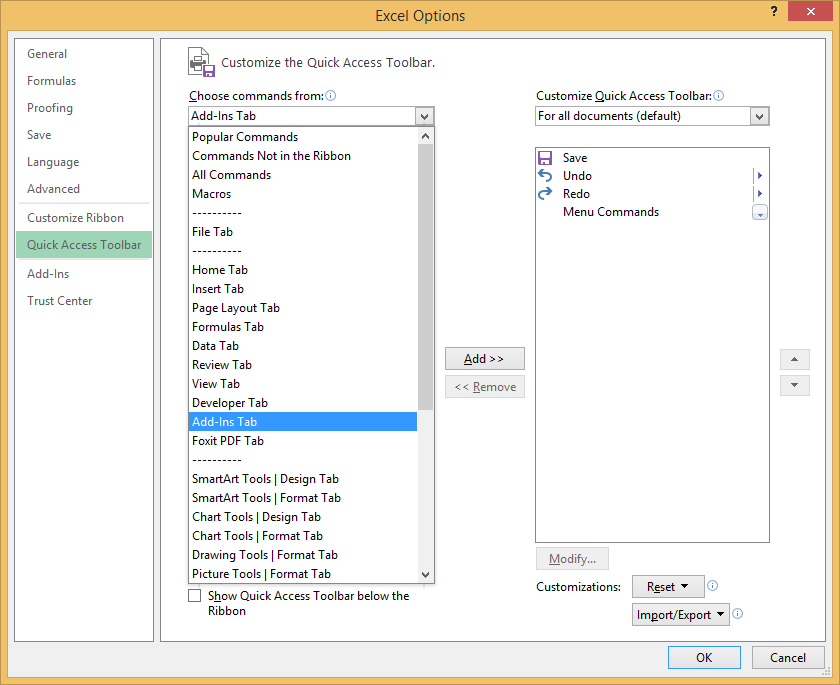Image resolution: width=840 pixels, height=685 pixels.
Task: Click info icon next to Reset
Action: point(712,585)
